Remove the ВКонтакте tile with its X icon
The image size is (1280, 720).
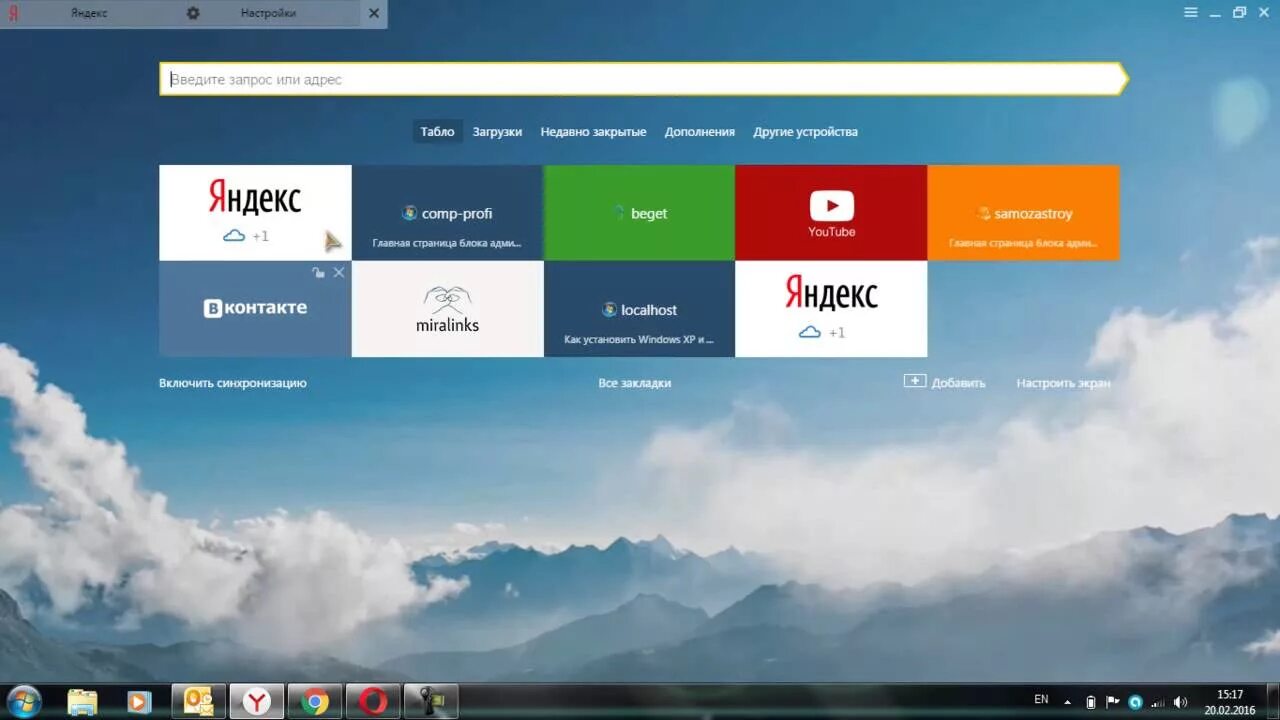pos(339,272)
